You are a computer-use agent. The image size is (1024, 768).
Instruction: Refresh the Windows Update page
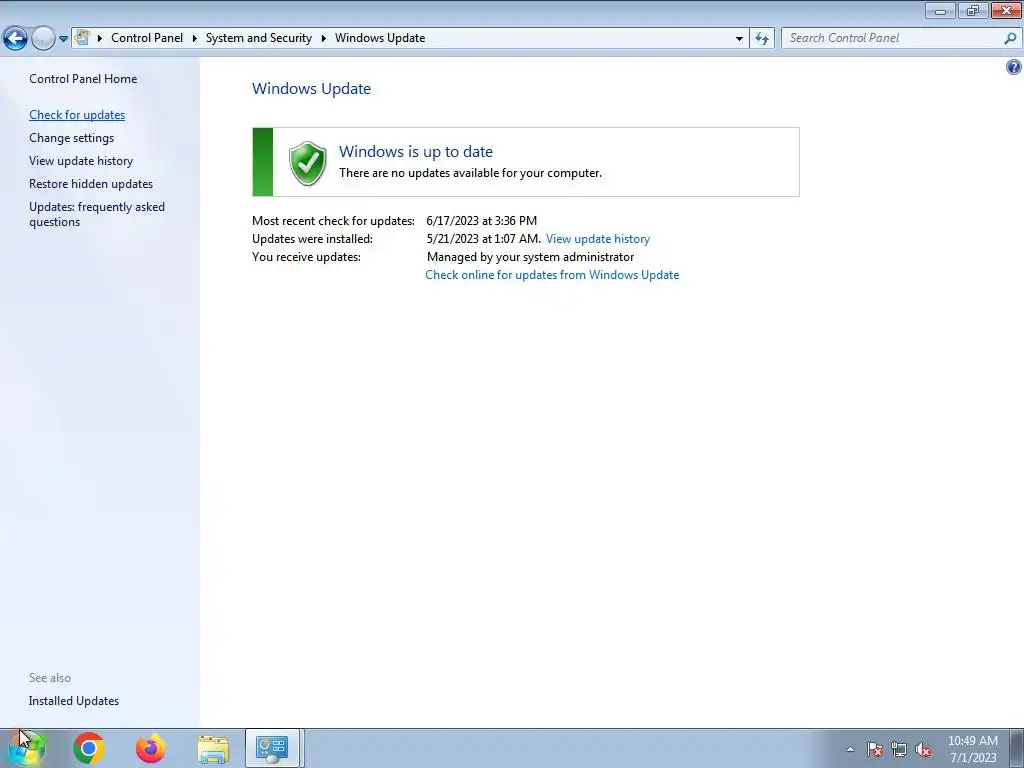[x=761, y=38]
